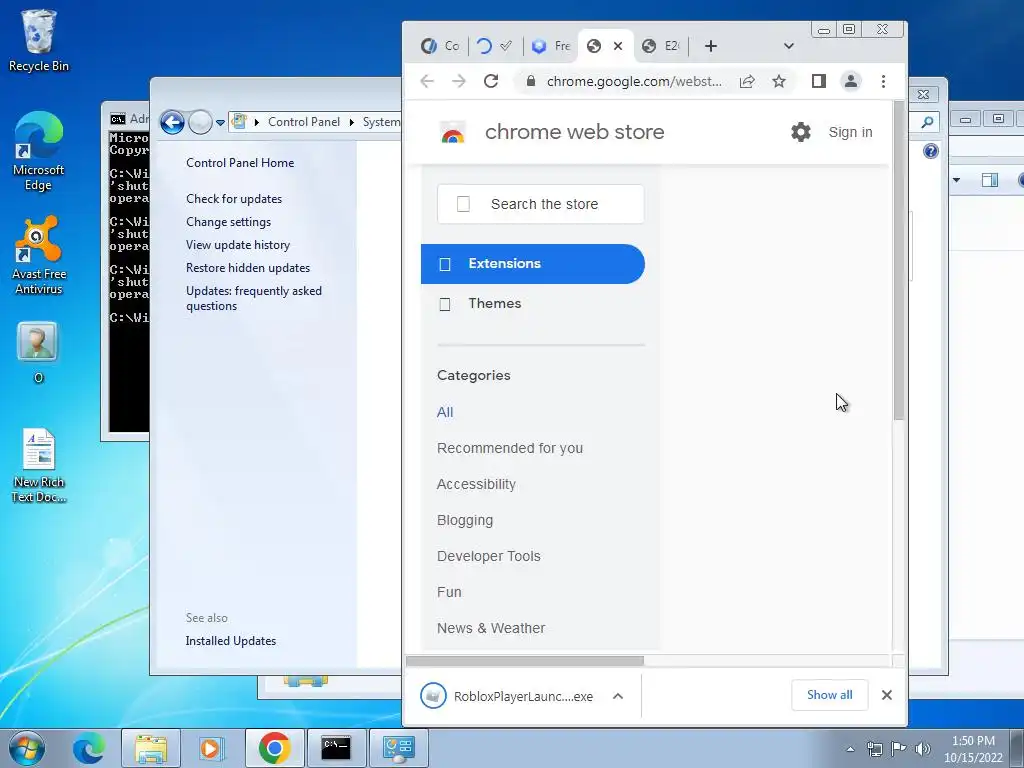The height and width of the screenshot is (768, 1024).
Task: Select All category in web store
Action: click(445, 412)
